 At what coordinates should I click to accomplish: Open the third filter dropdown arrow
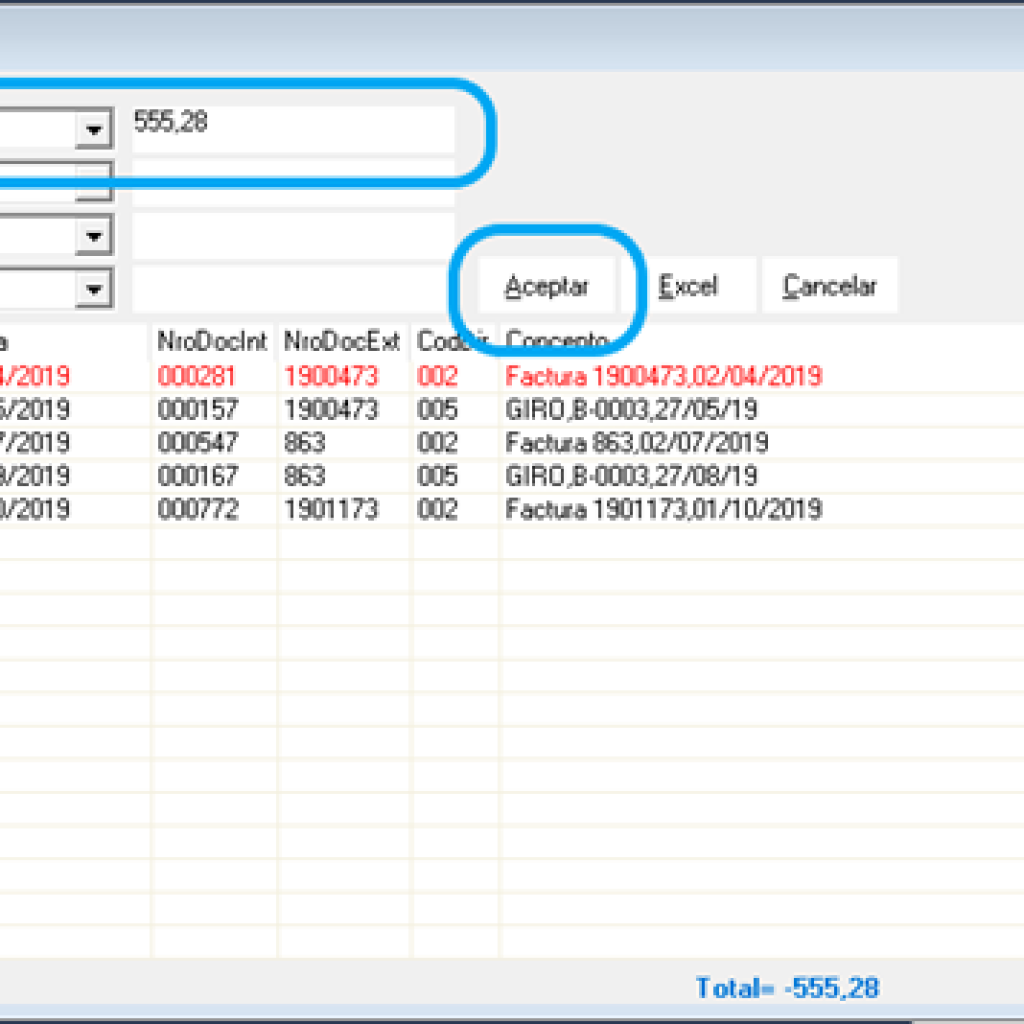(x=94, y=235)
